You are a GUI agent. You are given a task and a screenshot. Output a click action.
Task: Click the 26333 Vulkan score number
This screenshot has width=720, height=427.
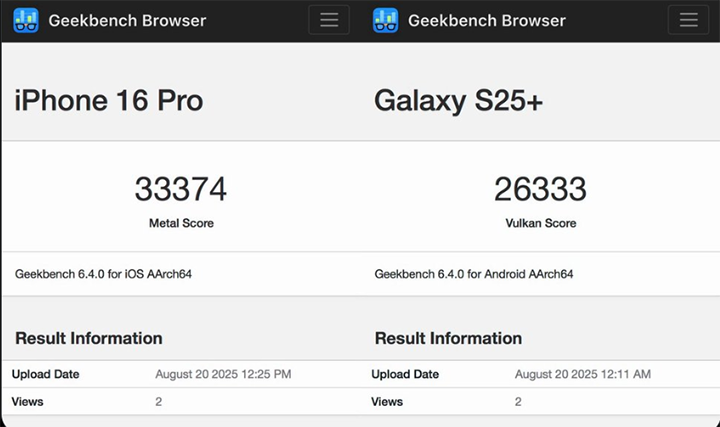pos(540,189)
